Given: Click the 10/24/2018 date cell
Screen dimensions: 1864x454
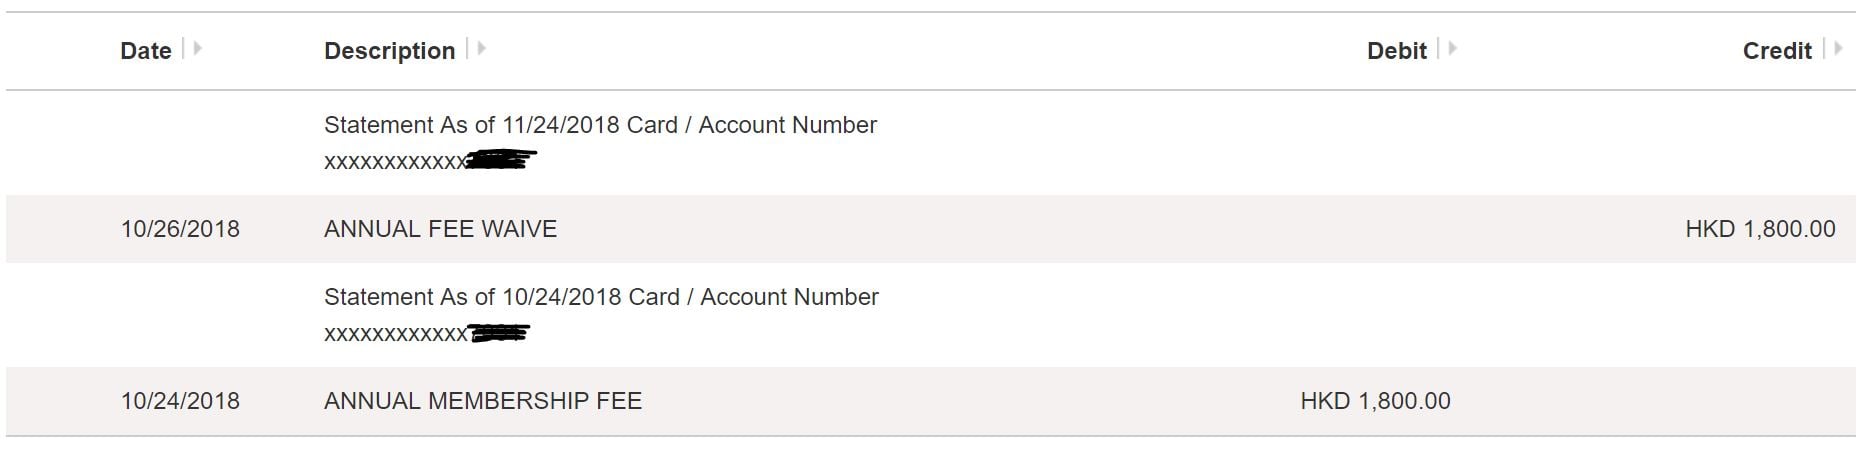Looking at the screenshot, I should [x=181, y=401].
